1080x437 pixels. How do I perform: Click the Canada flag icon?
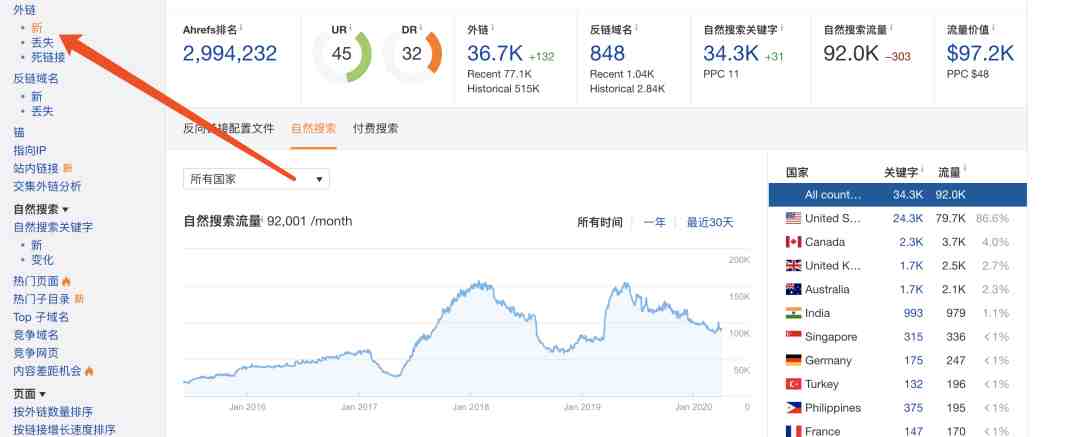[793, 242]
